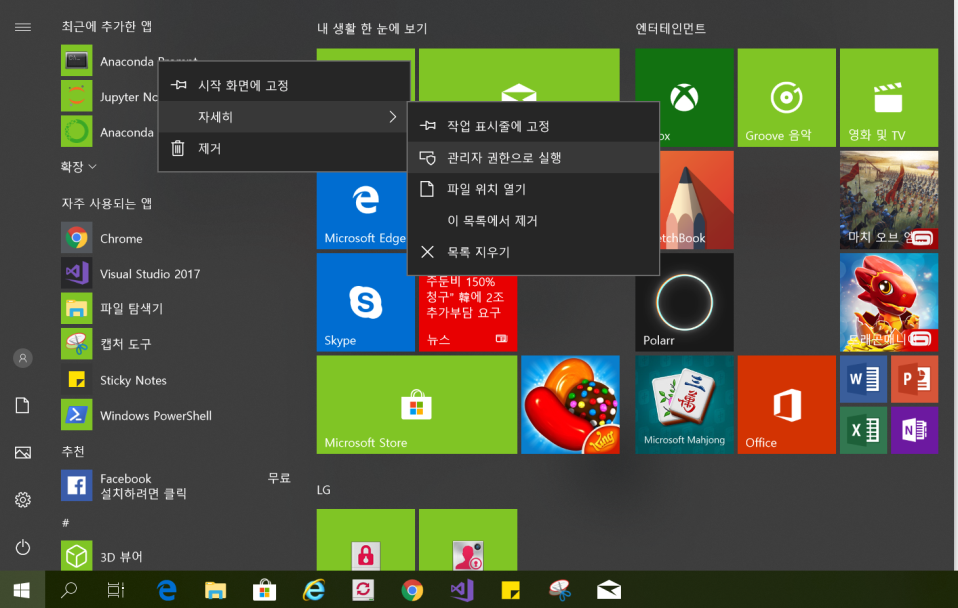Launch Excel from the small tile
This screenshot has width=958, height=608.
tap(863, 430)
